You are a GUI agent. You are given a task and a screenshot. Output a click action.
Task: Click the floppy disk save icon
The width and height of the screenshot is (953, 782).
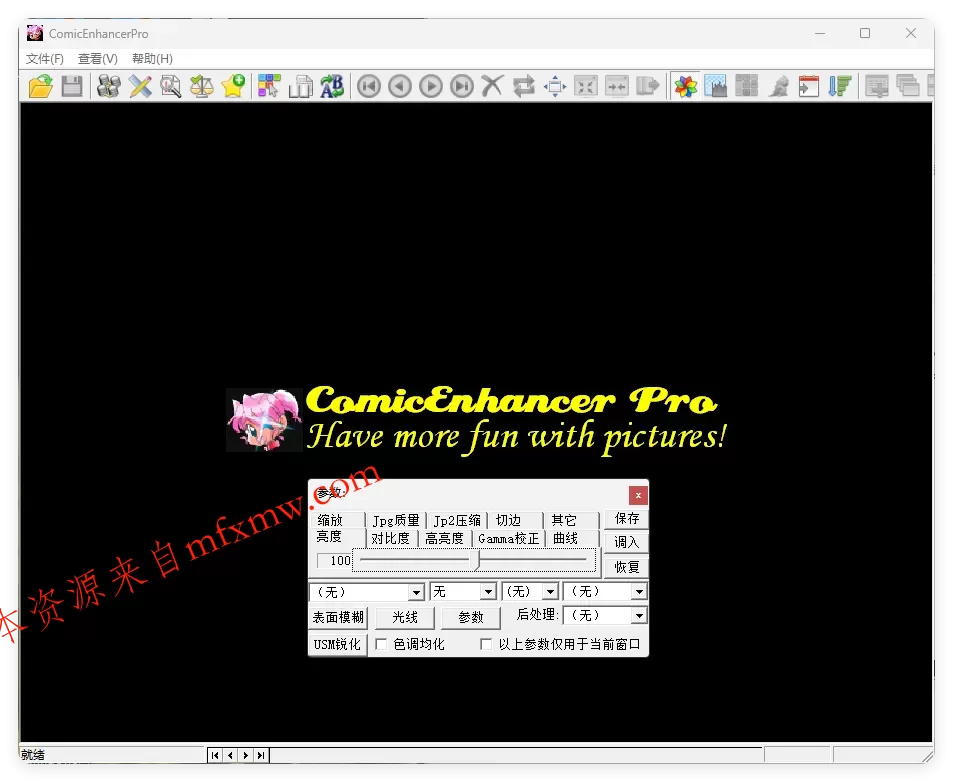point(72,86)
